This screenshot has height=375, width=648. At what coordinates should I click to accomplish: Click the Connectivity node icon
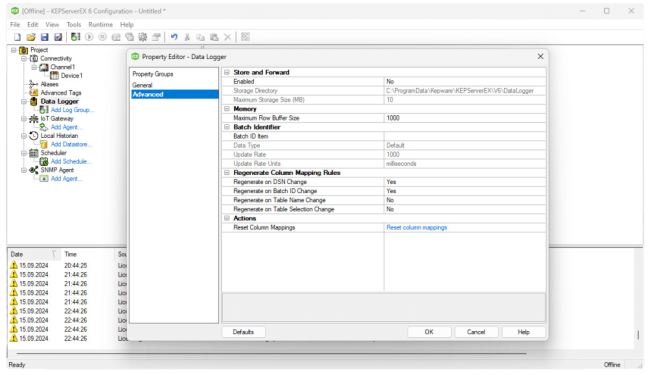point(34,59)
